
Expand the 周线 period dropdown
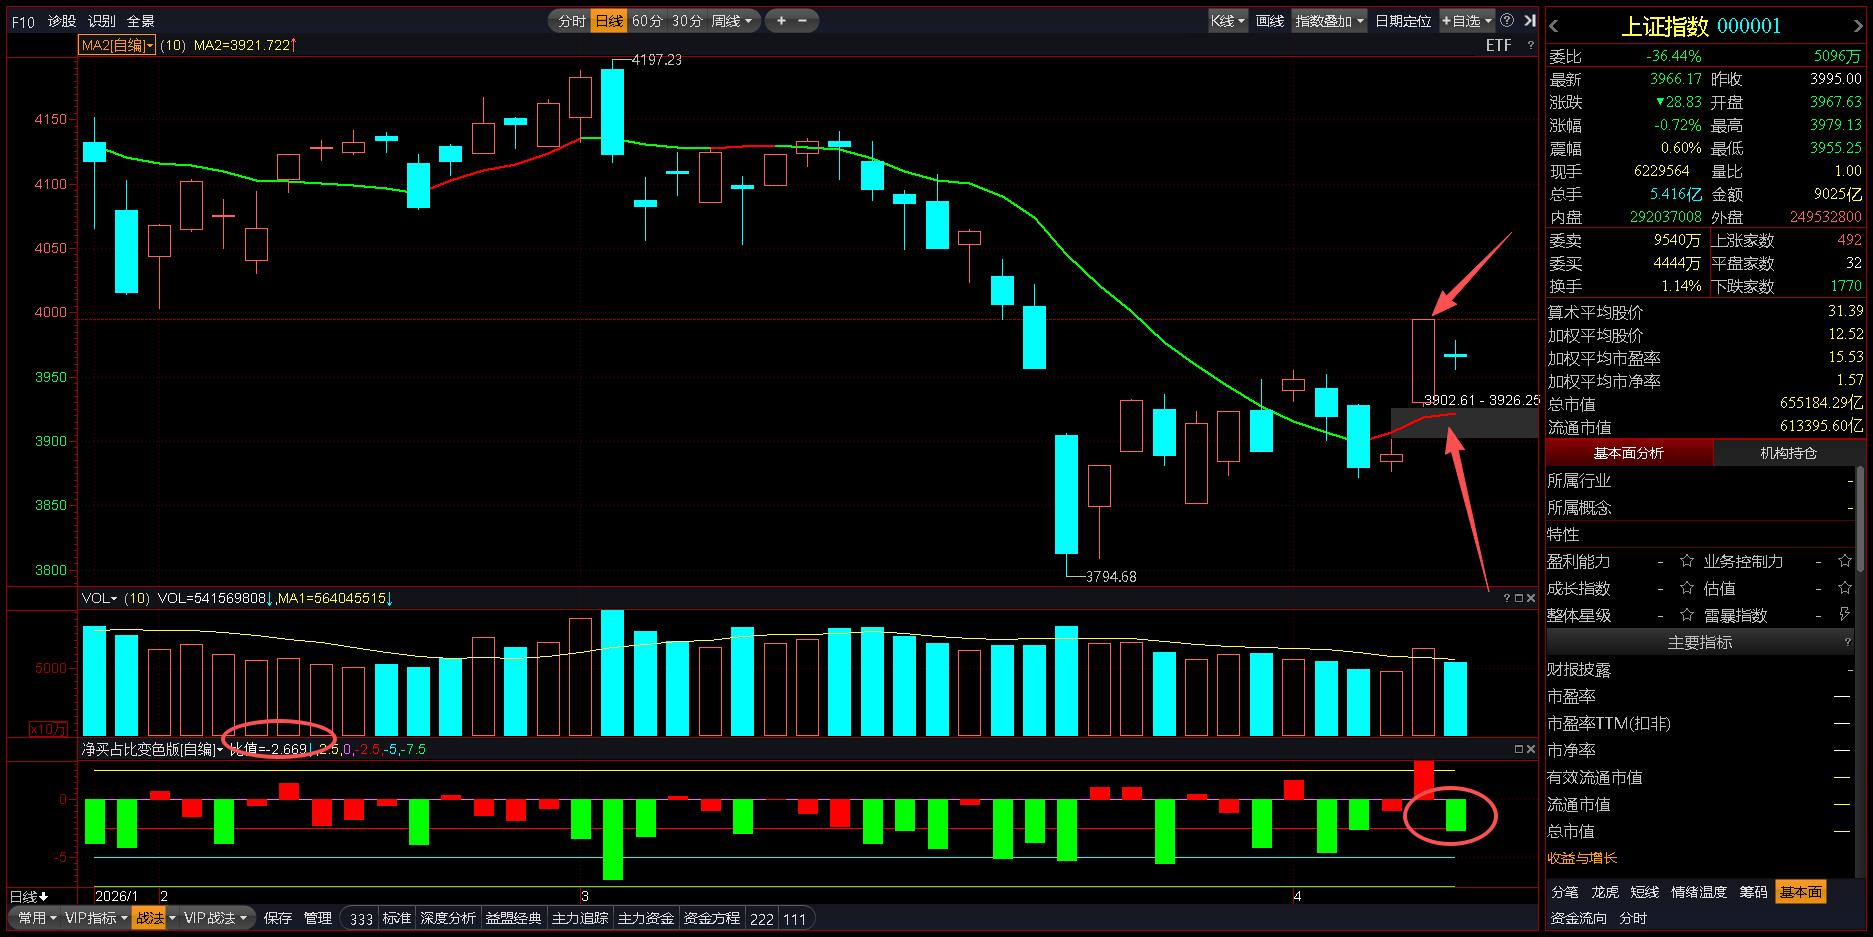coord(731,20)
